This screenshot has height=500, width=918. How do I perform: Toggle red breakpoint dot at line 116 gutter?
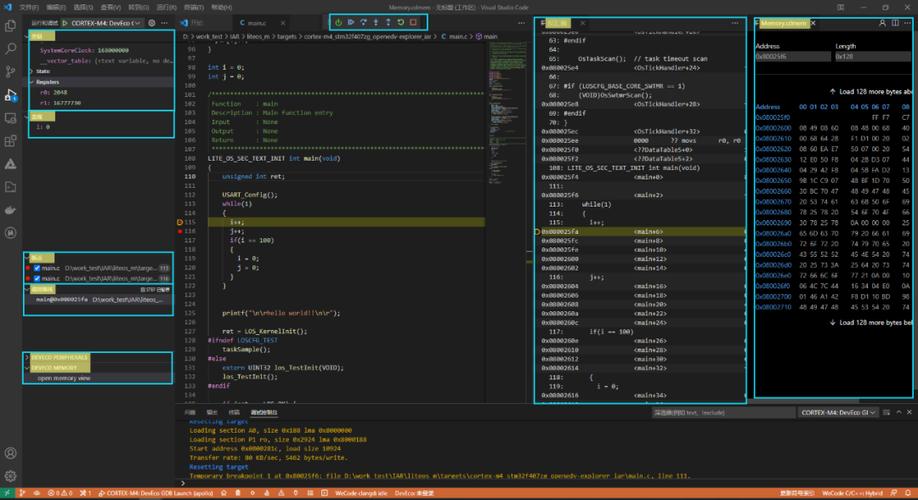click(x=180, y=231)
